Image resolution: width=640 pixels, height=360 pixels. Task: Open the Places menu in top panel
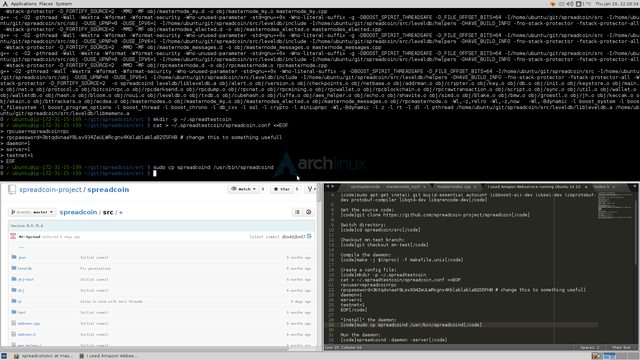(46, 4)
